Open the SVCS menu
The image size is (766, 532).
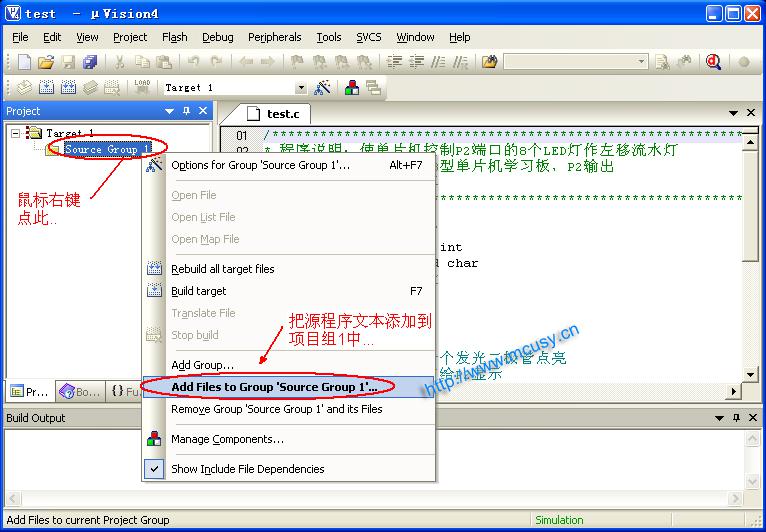pos(368,37)
